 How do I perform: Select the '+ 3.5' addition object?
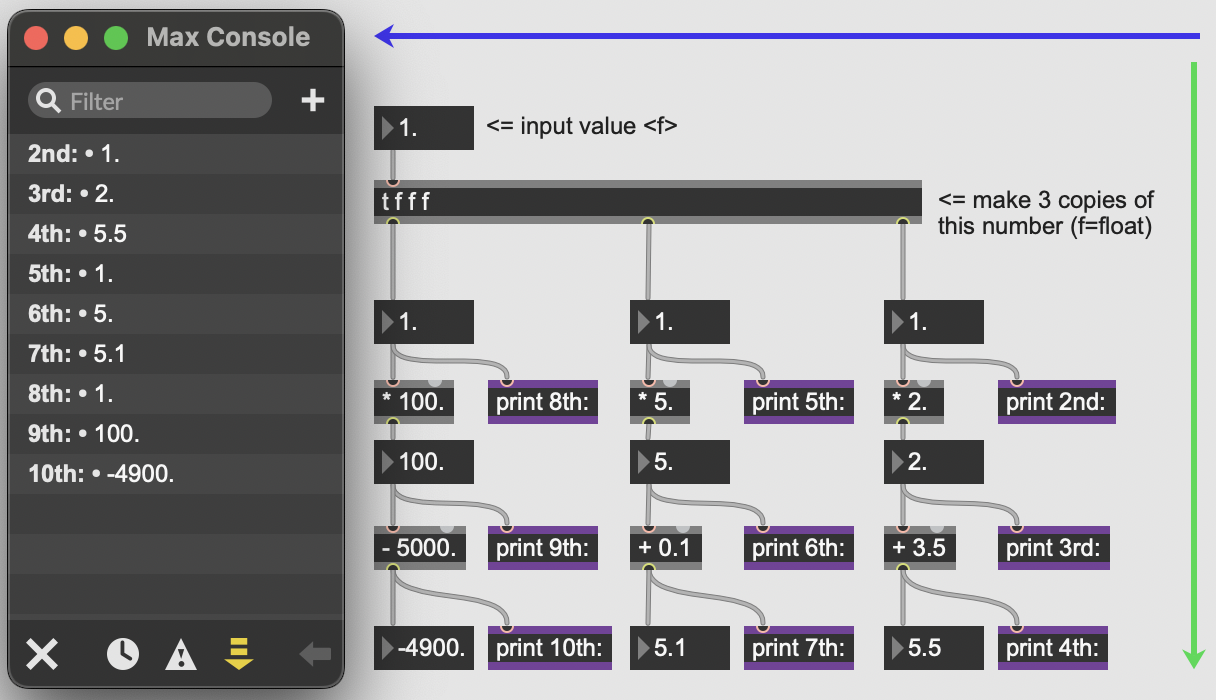(x=919, y=548)
